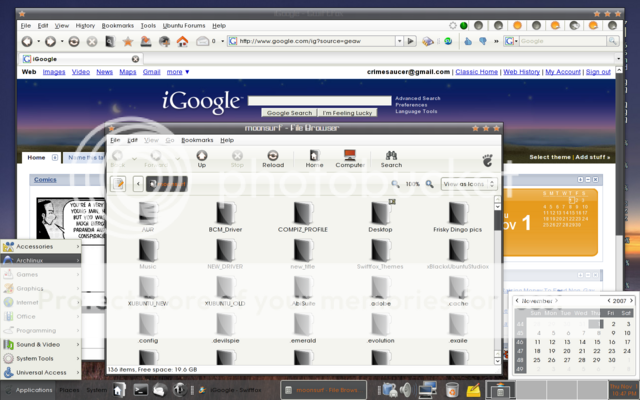
Task: Open the BCM_Driver folder
Action: pos(225,217)
